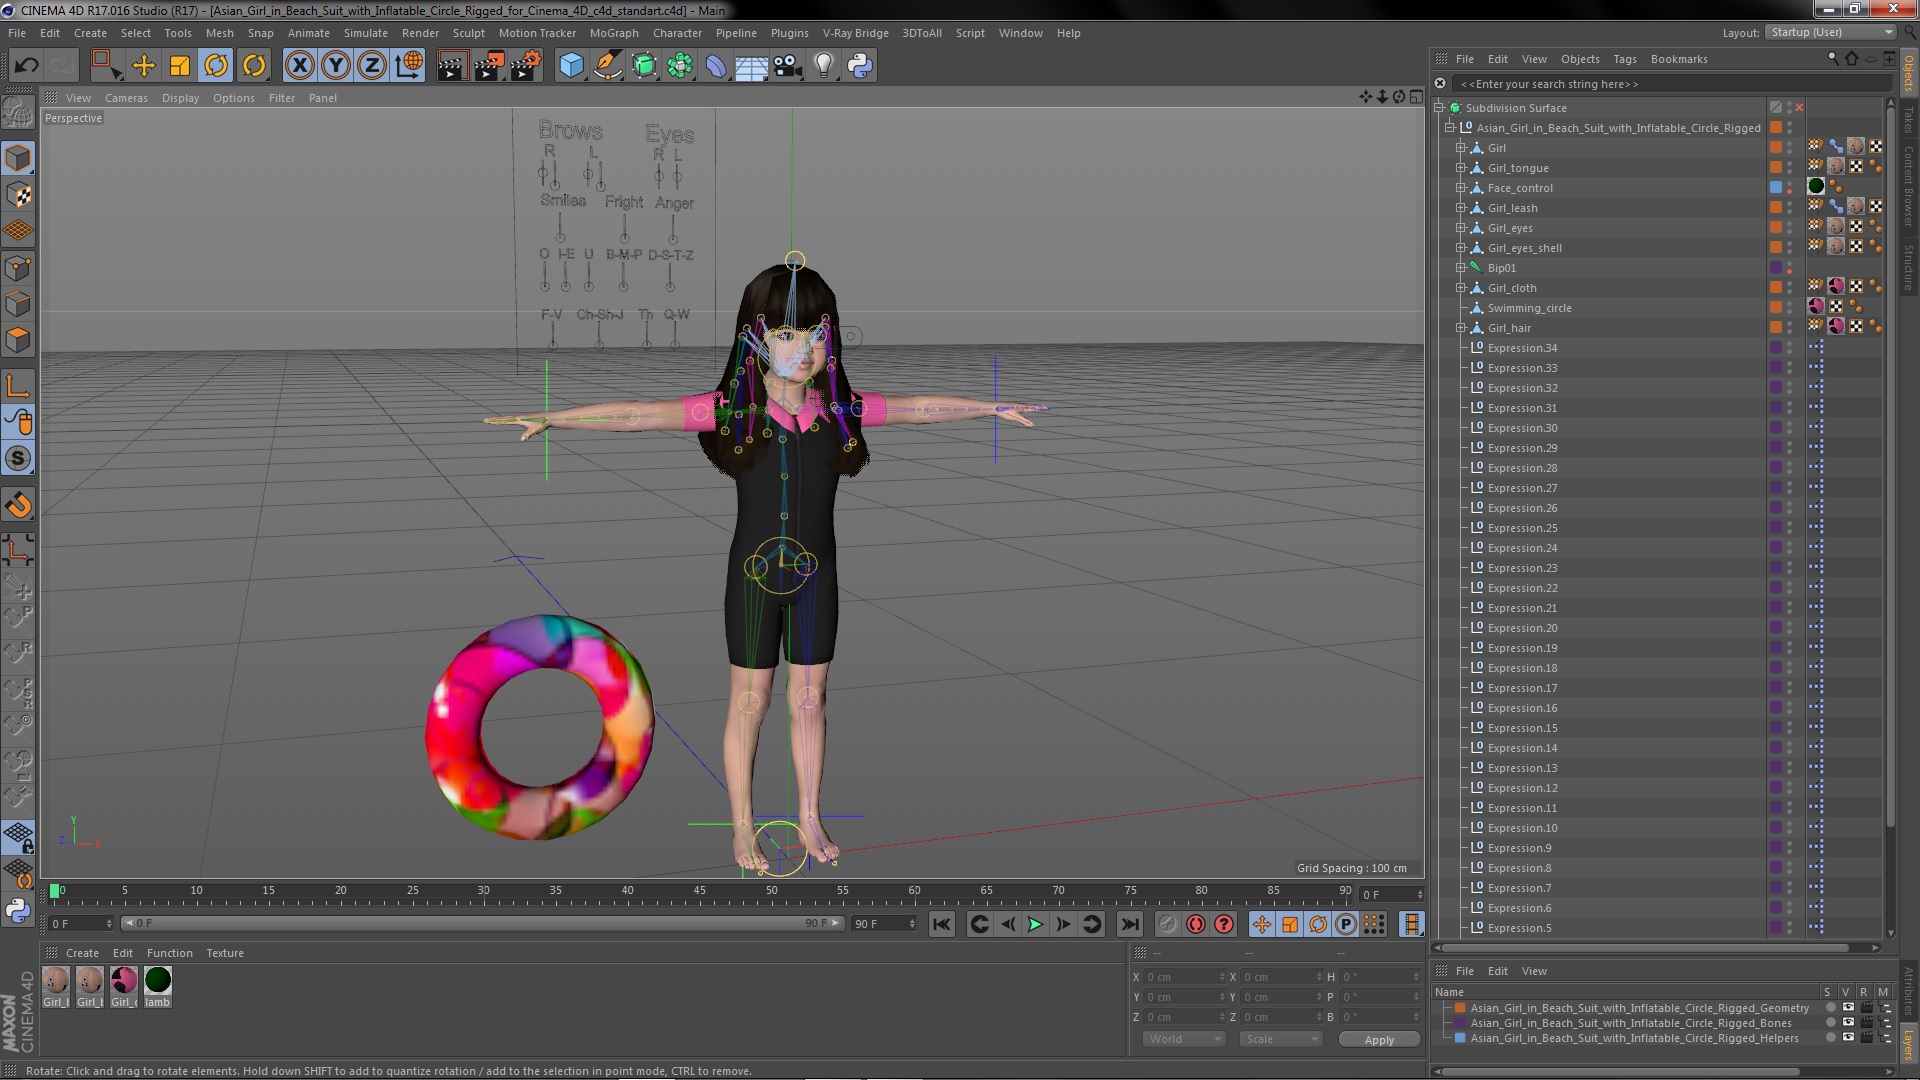Open Object Manager Tags menu
The width and height of the screenshot is (1920, 1080).
pos(1625,59)
